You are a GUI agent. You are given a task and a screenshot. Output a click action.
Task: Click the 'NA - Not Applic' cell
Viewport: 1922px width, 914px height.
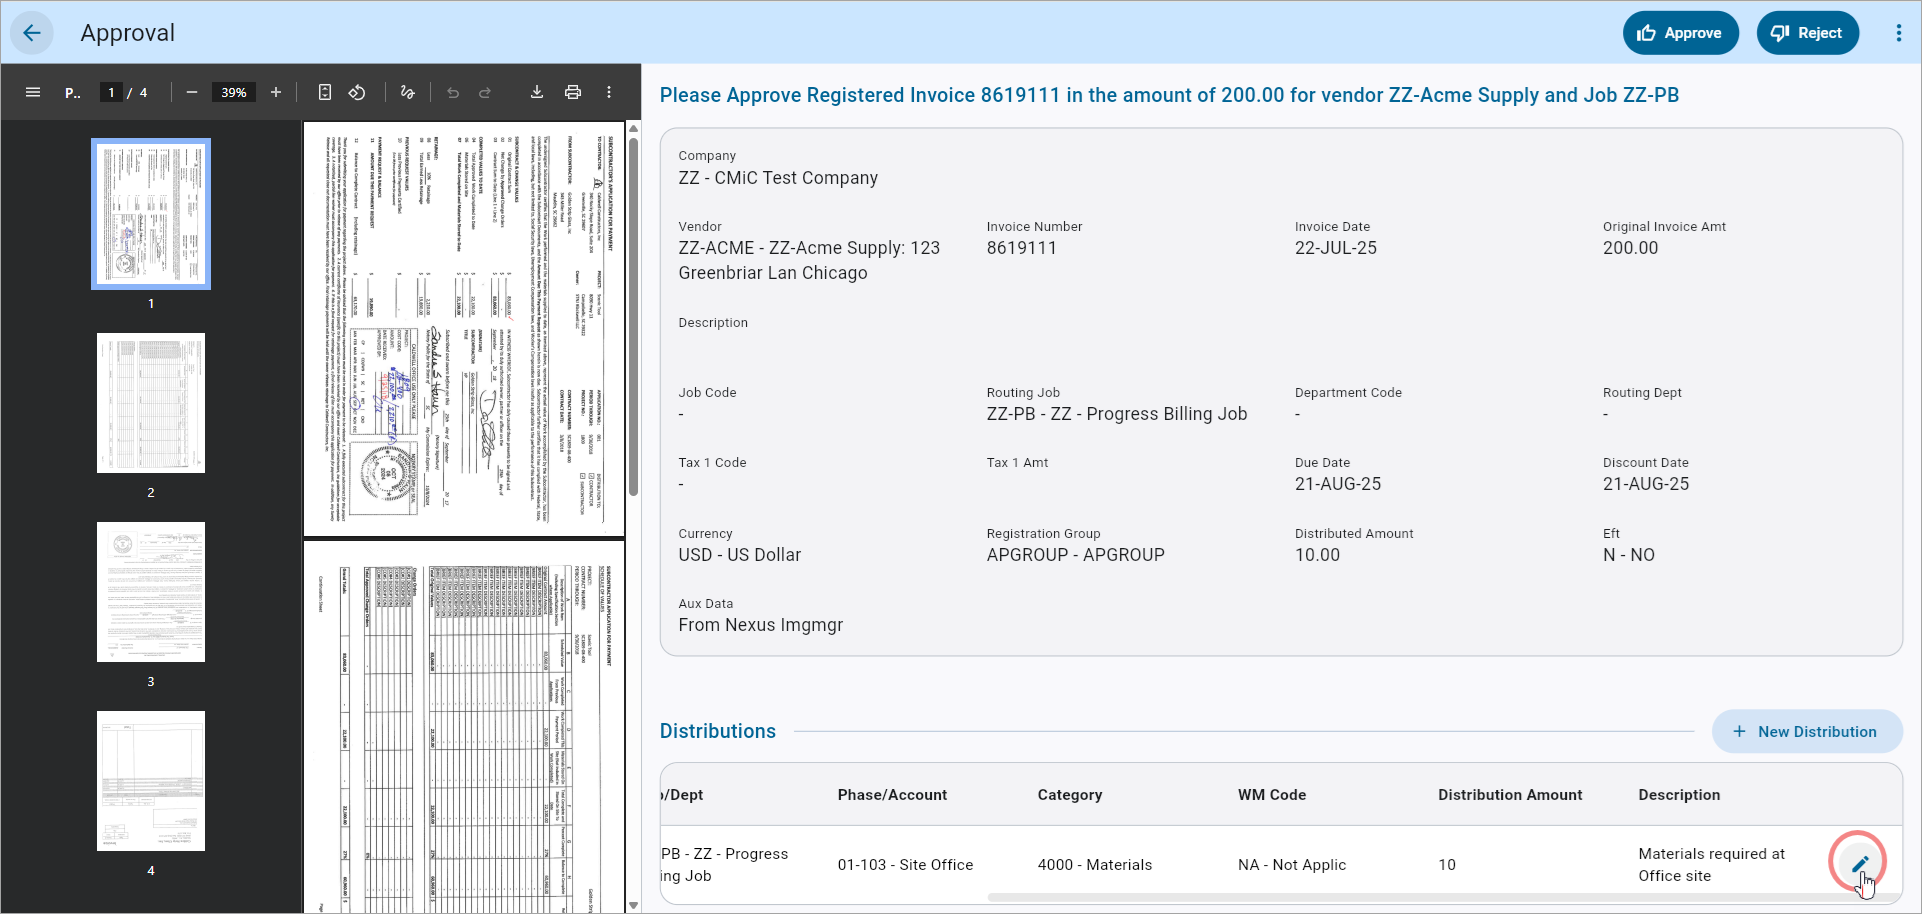pyautogui.click(x=1292, y=865)
